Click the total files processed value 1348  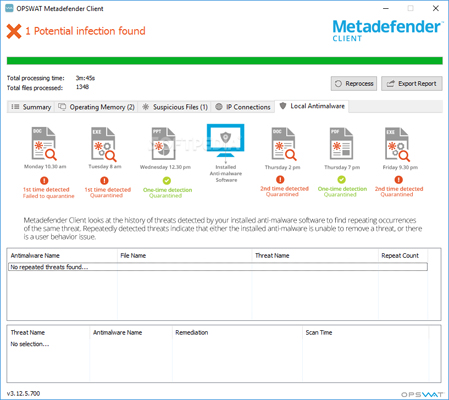[82, 87]
